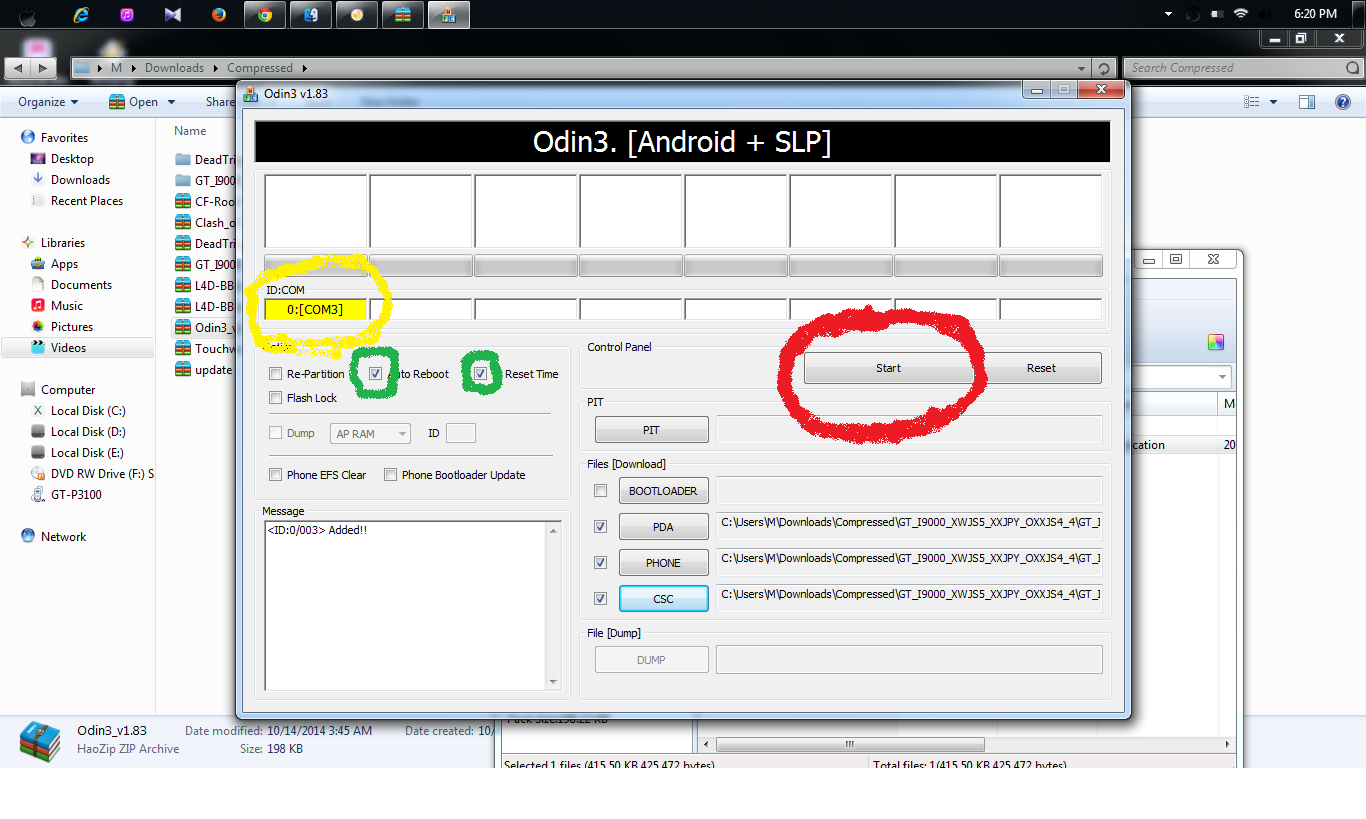Open Local Disk (C:) in sidebar

pyautogui.click(x=78, y=410)
